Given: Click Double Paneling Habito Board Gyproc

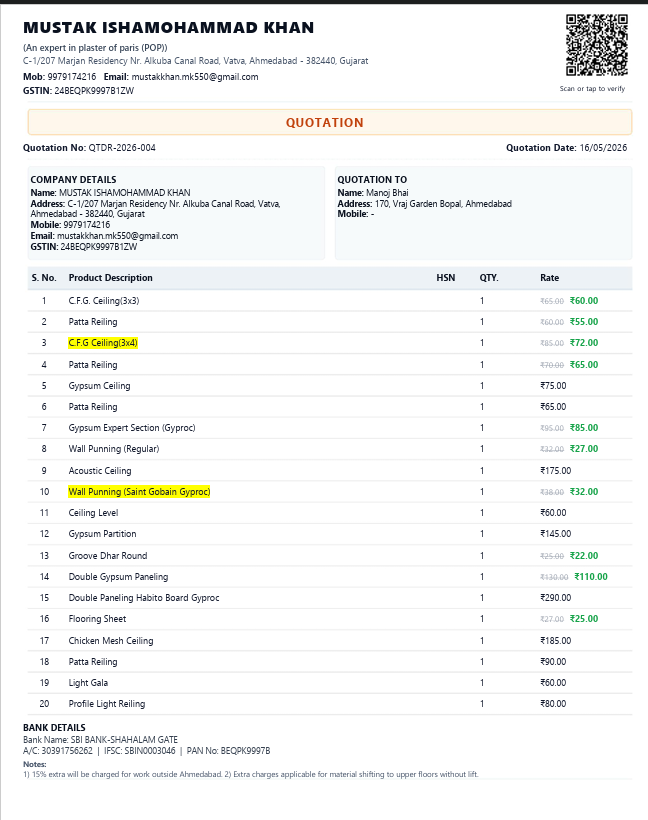Looking at the screenshot, I should pyautogui.click(x=144, y=598).
